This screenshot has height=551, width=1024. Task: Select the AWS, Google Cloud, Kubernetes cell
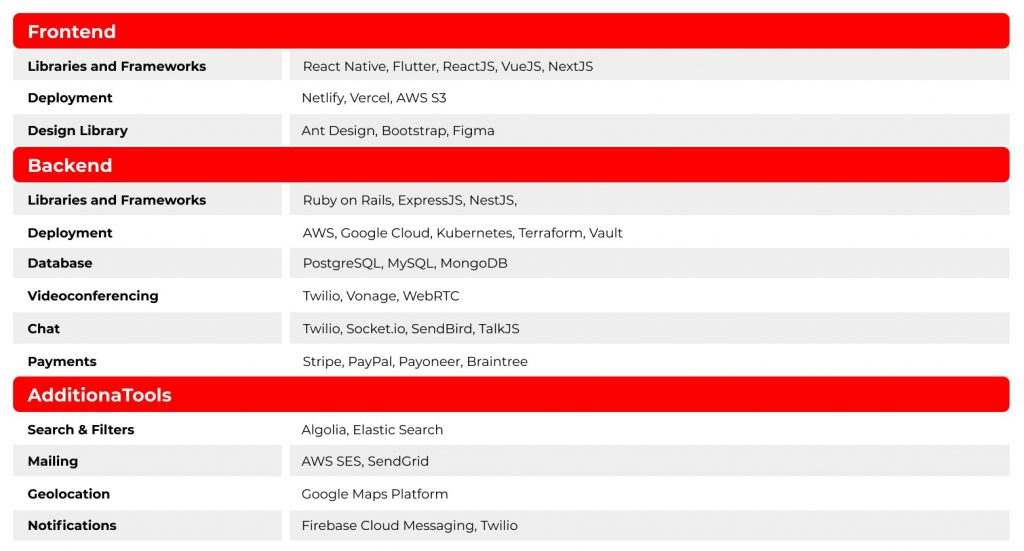[x=462, y=233]
